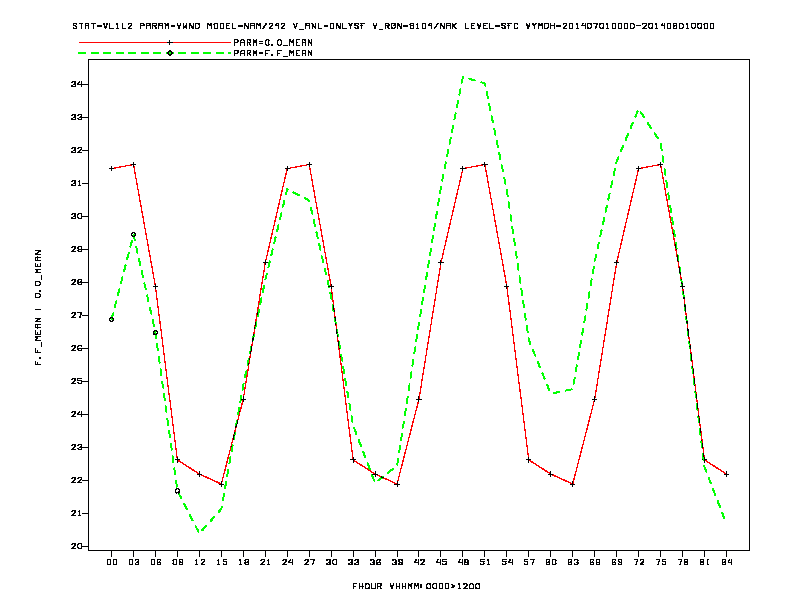Click the x-axis tick label 42
The width and height of the screenshot is (792, 612).
419,562
